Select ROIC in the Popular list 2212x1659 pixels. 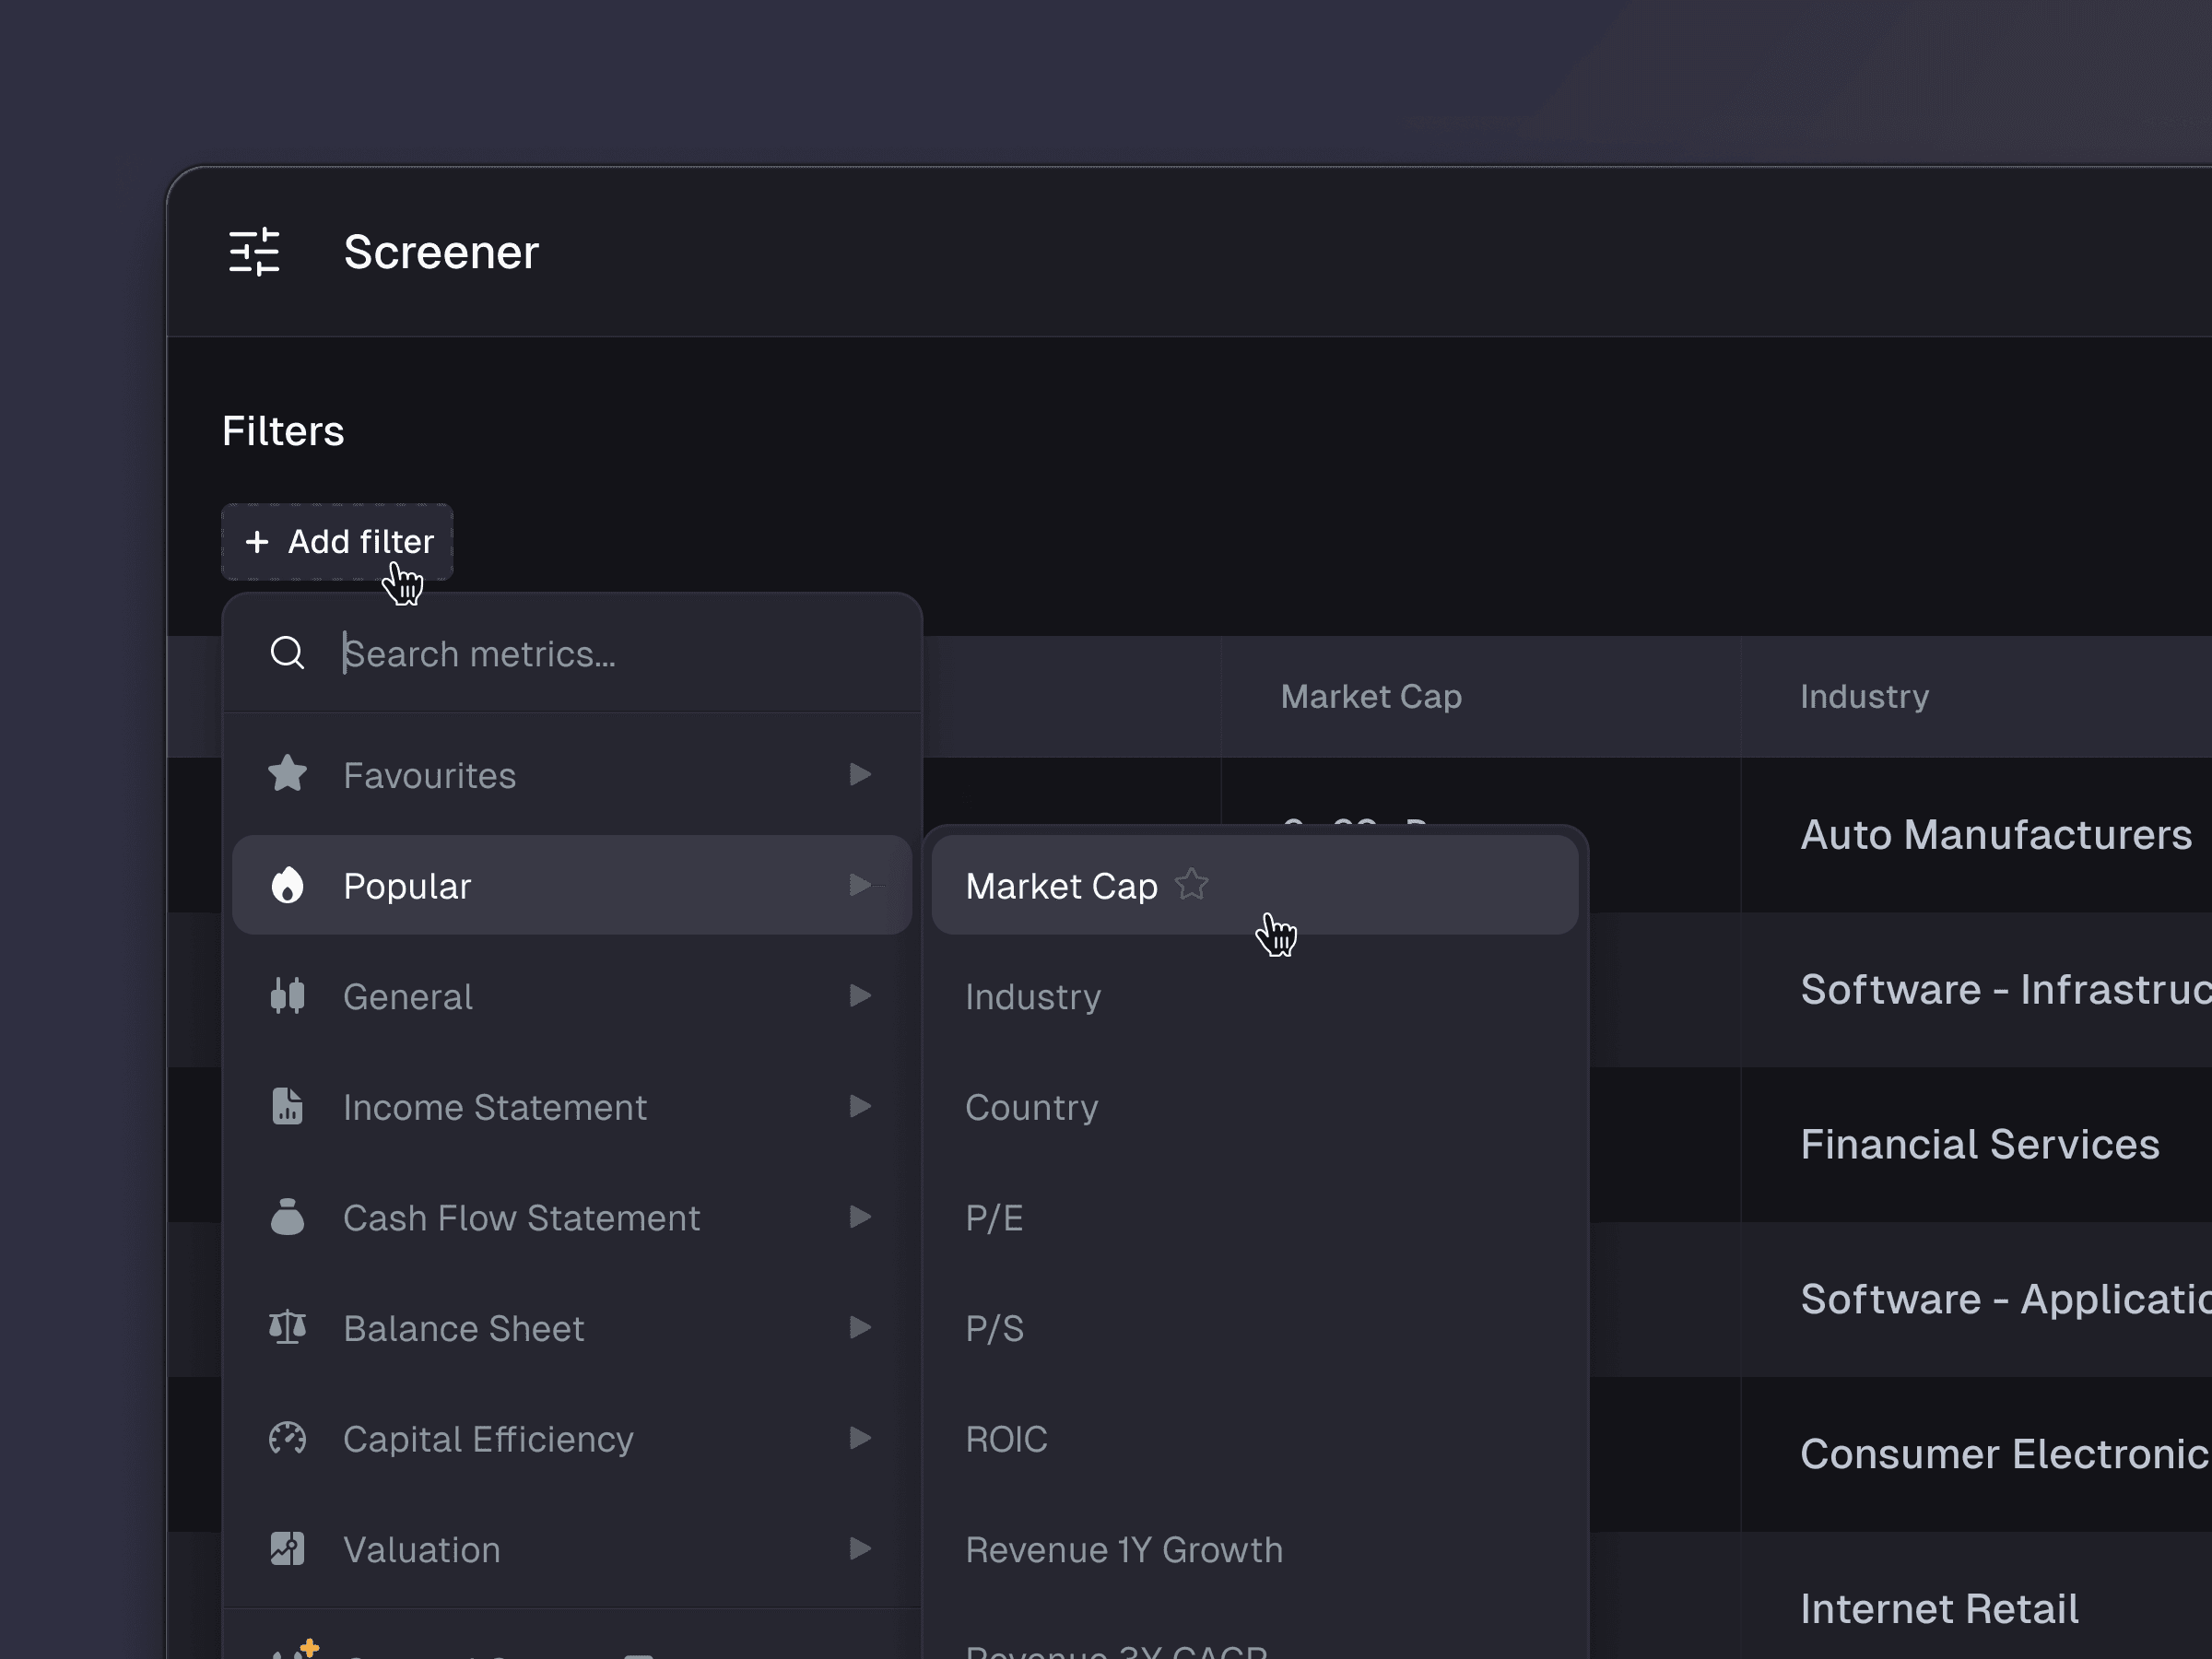[1006, 1438]
